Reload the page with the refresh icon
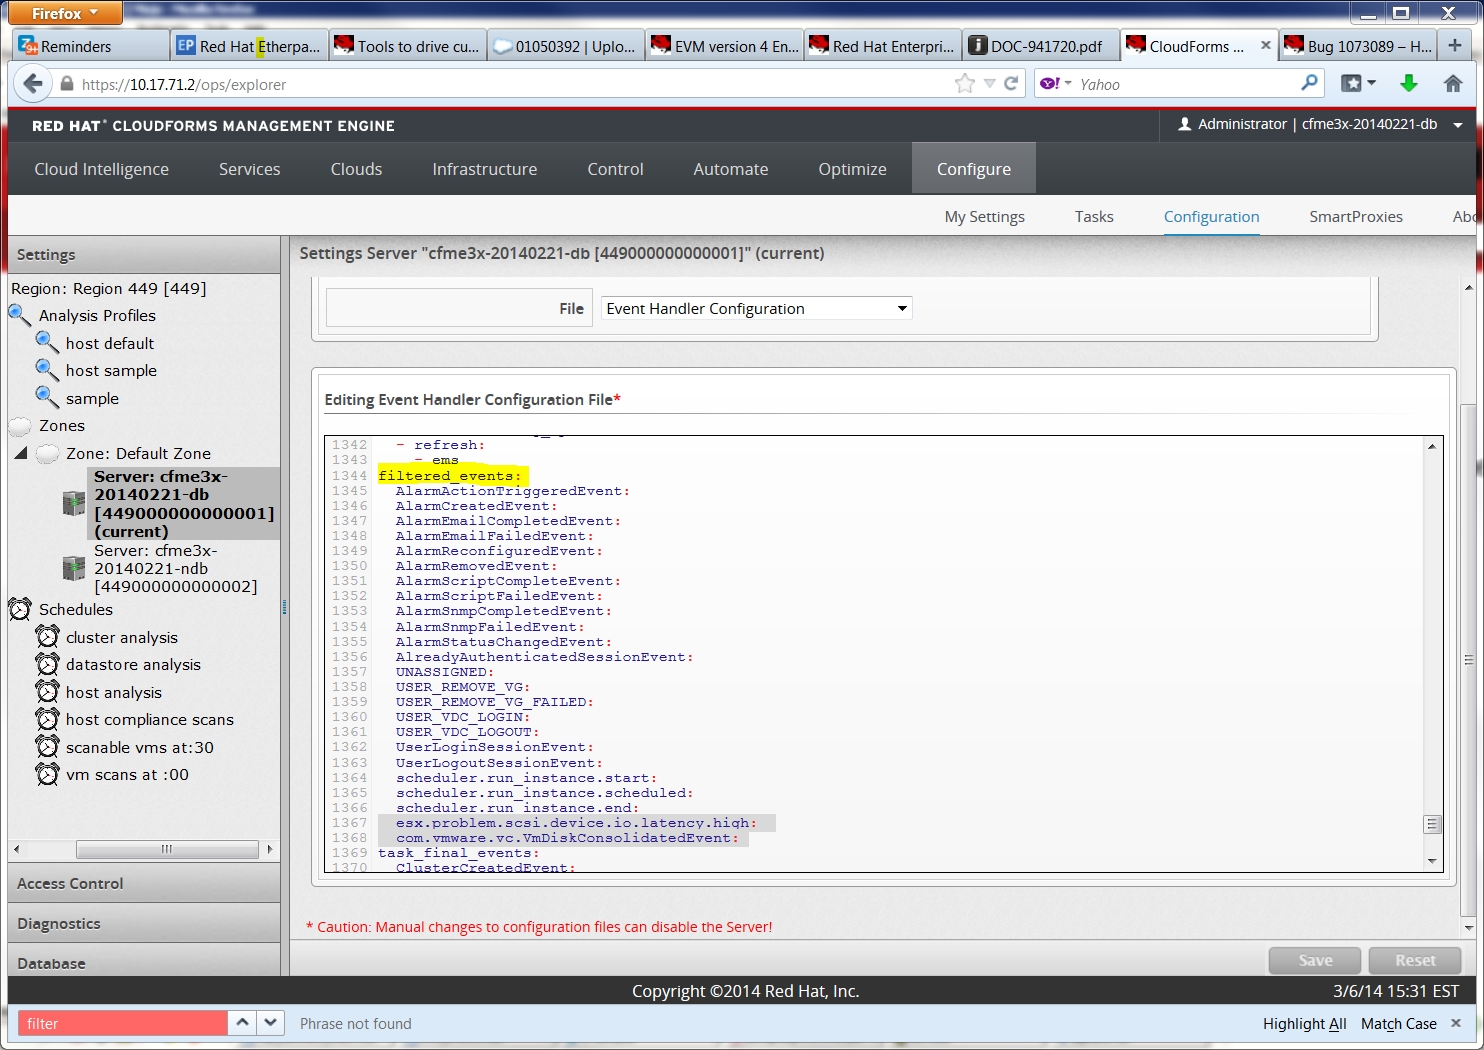Screen dimensions: 1484x1050 click(1008, 84)
